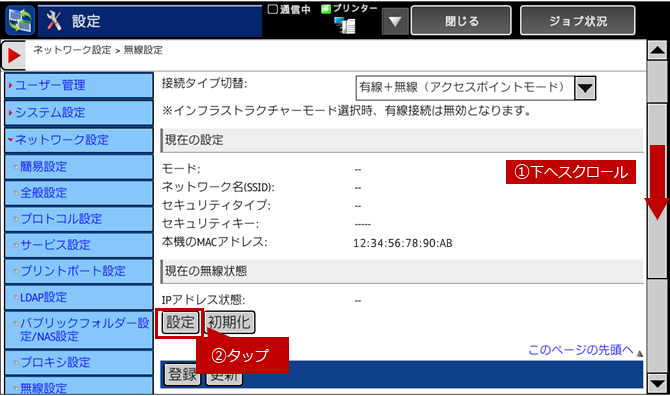This screenshot has width=670, height=396.
Task: Tap the 設定 button under IPアドレス状態
Action: point(180,323)
